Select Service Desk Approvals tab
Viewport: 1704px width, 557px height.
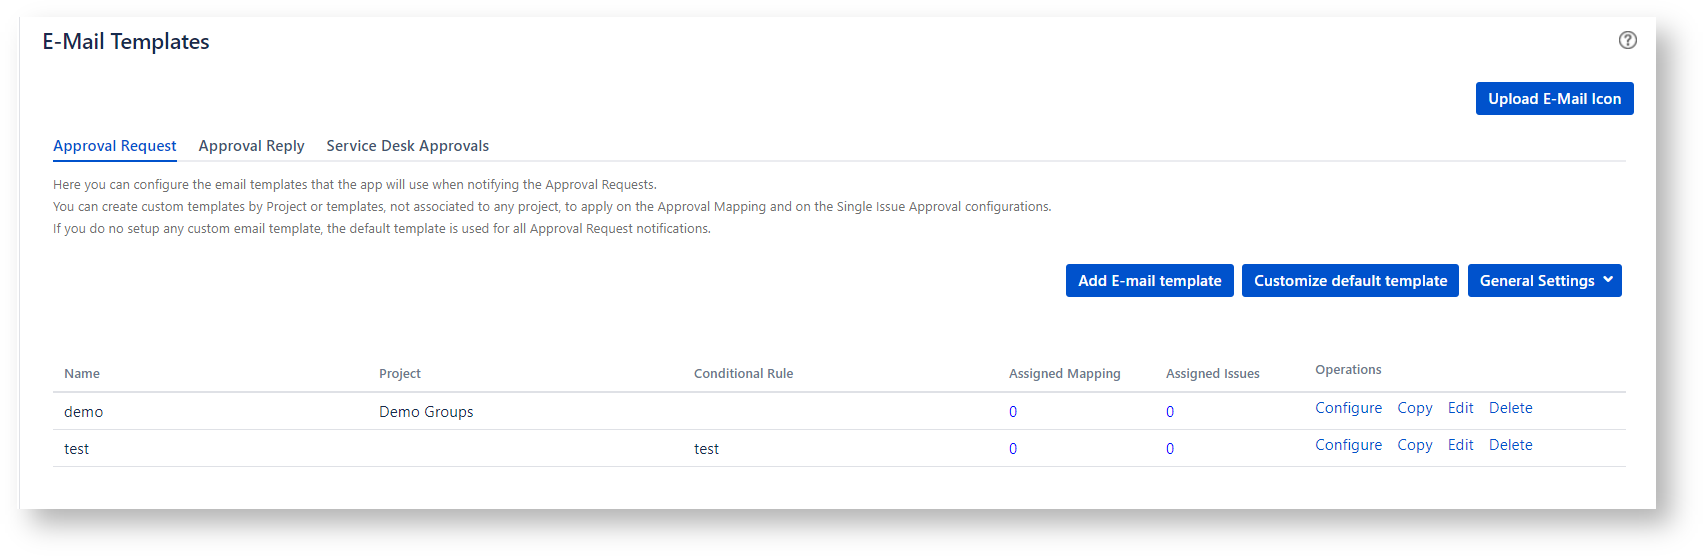[407, 146]
